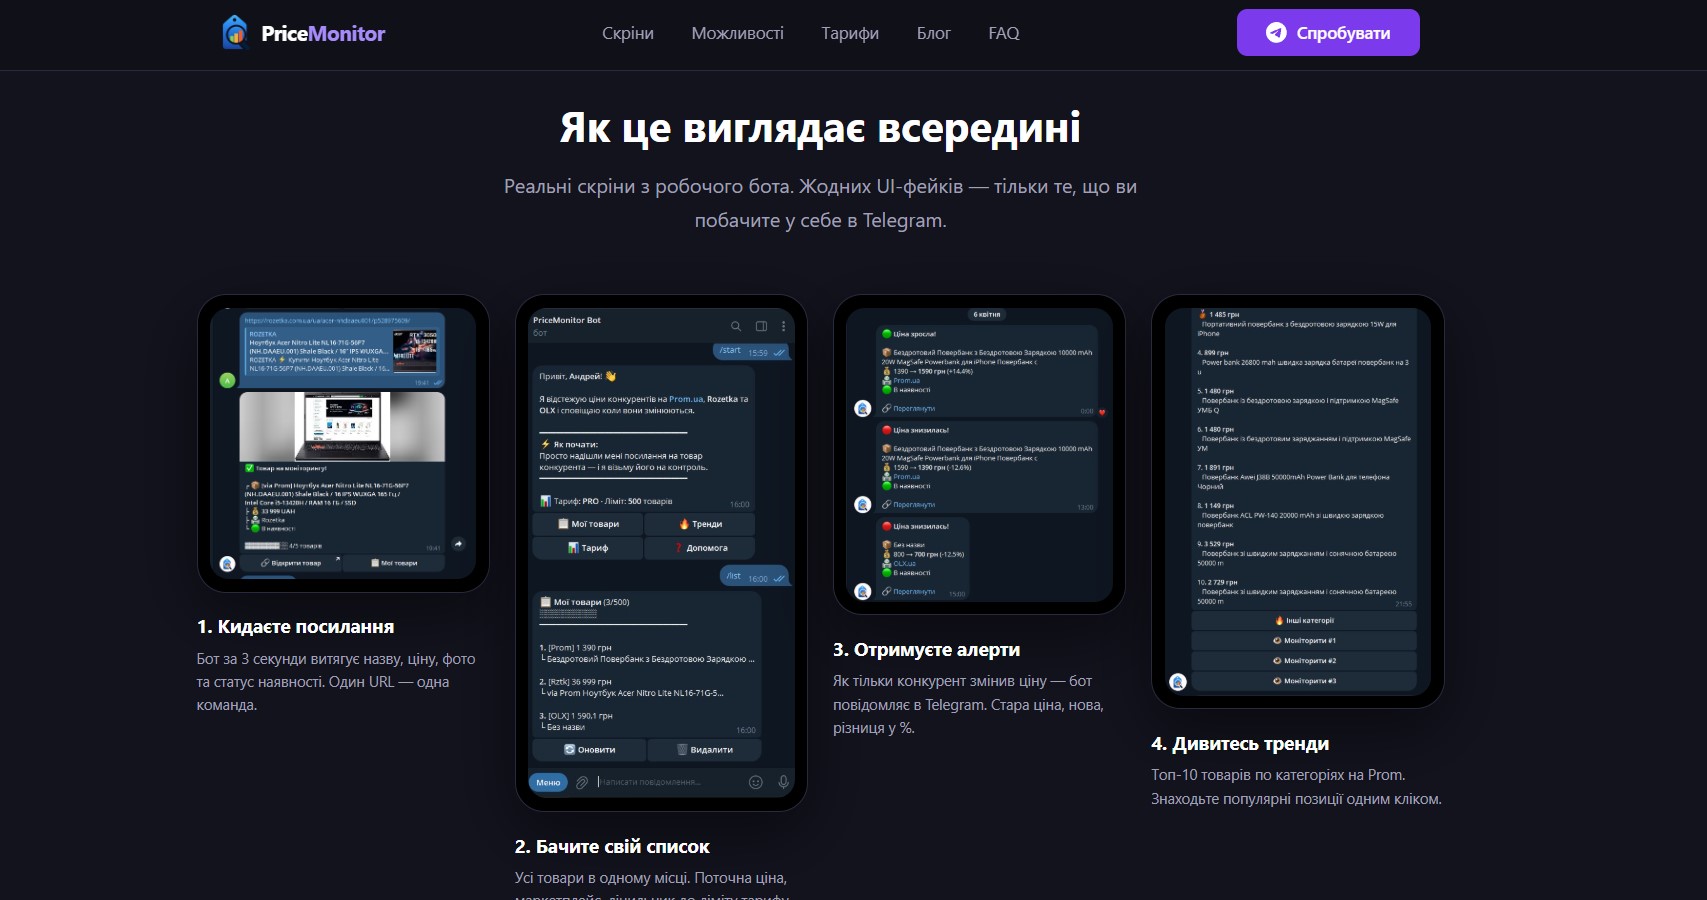Click the /start message bubble

pyautogui.click(x=752, y=351)
